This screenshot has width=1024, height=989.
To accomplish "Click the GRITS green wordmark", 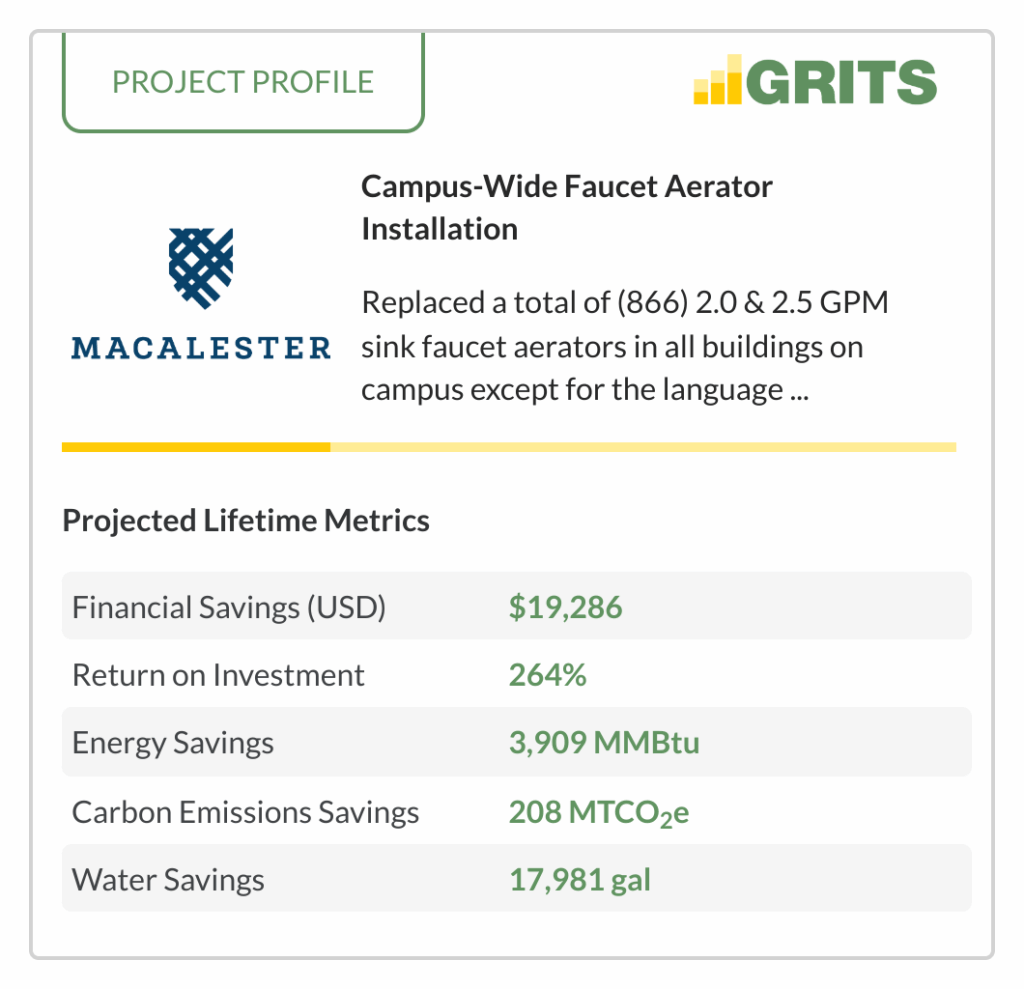I will point(842,82).
